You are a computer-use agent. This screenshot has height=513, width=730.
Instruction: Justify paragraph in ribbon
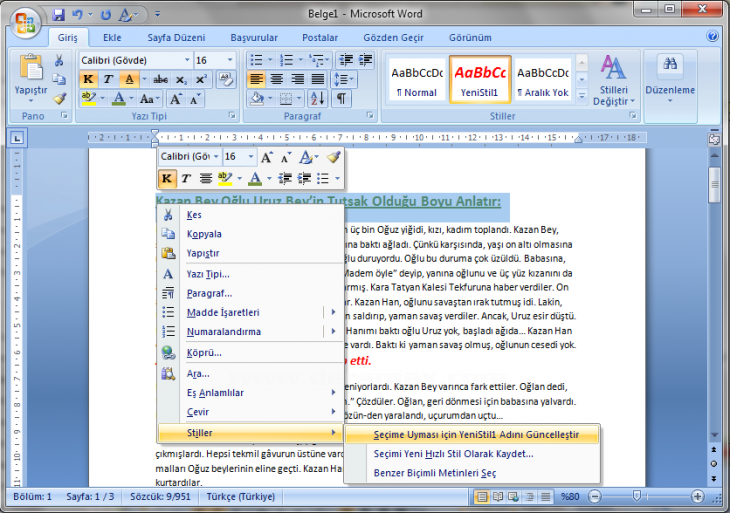[318, 80]
